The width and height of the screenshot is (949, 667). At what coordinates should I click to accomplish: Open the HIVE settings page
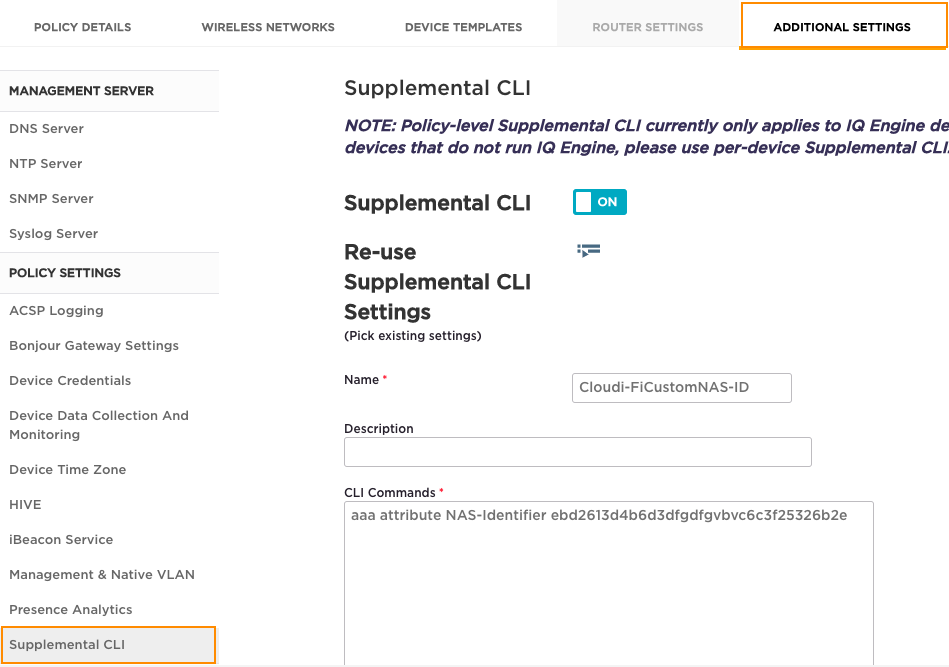coord(25,504)
